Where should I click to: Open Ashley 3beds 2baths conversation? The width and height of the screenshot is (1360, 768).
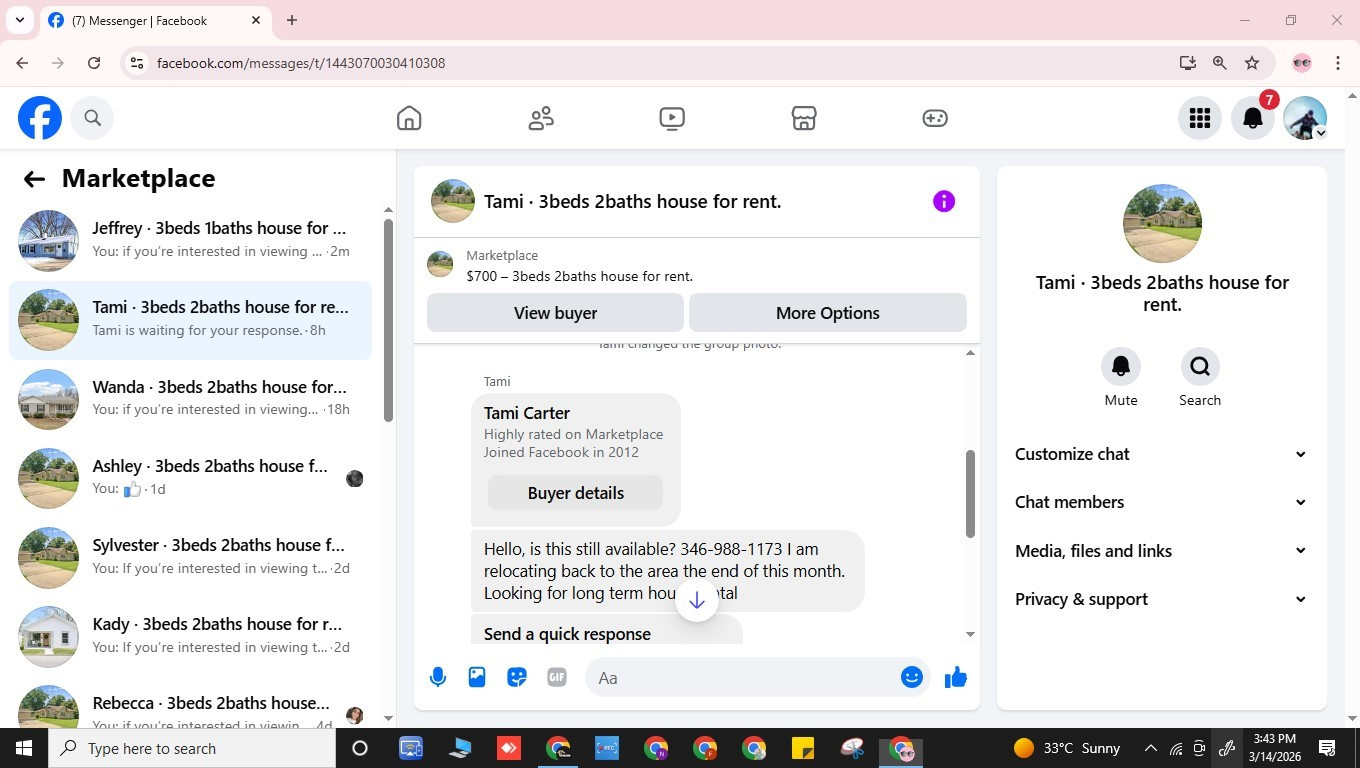click(x=190, y=478)
